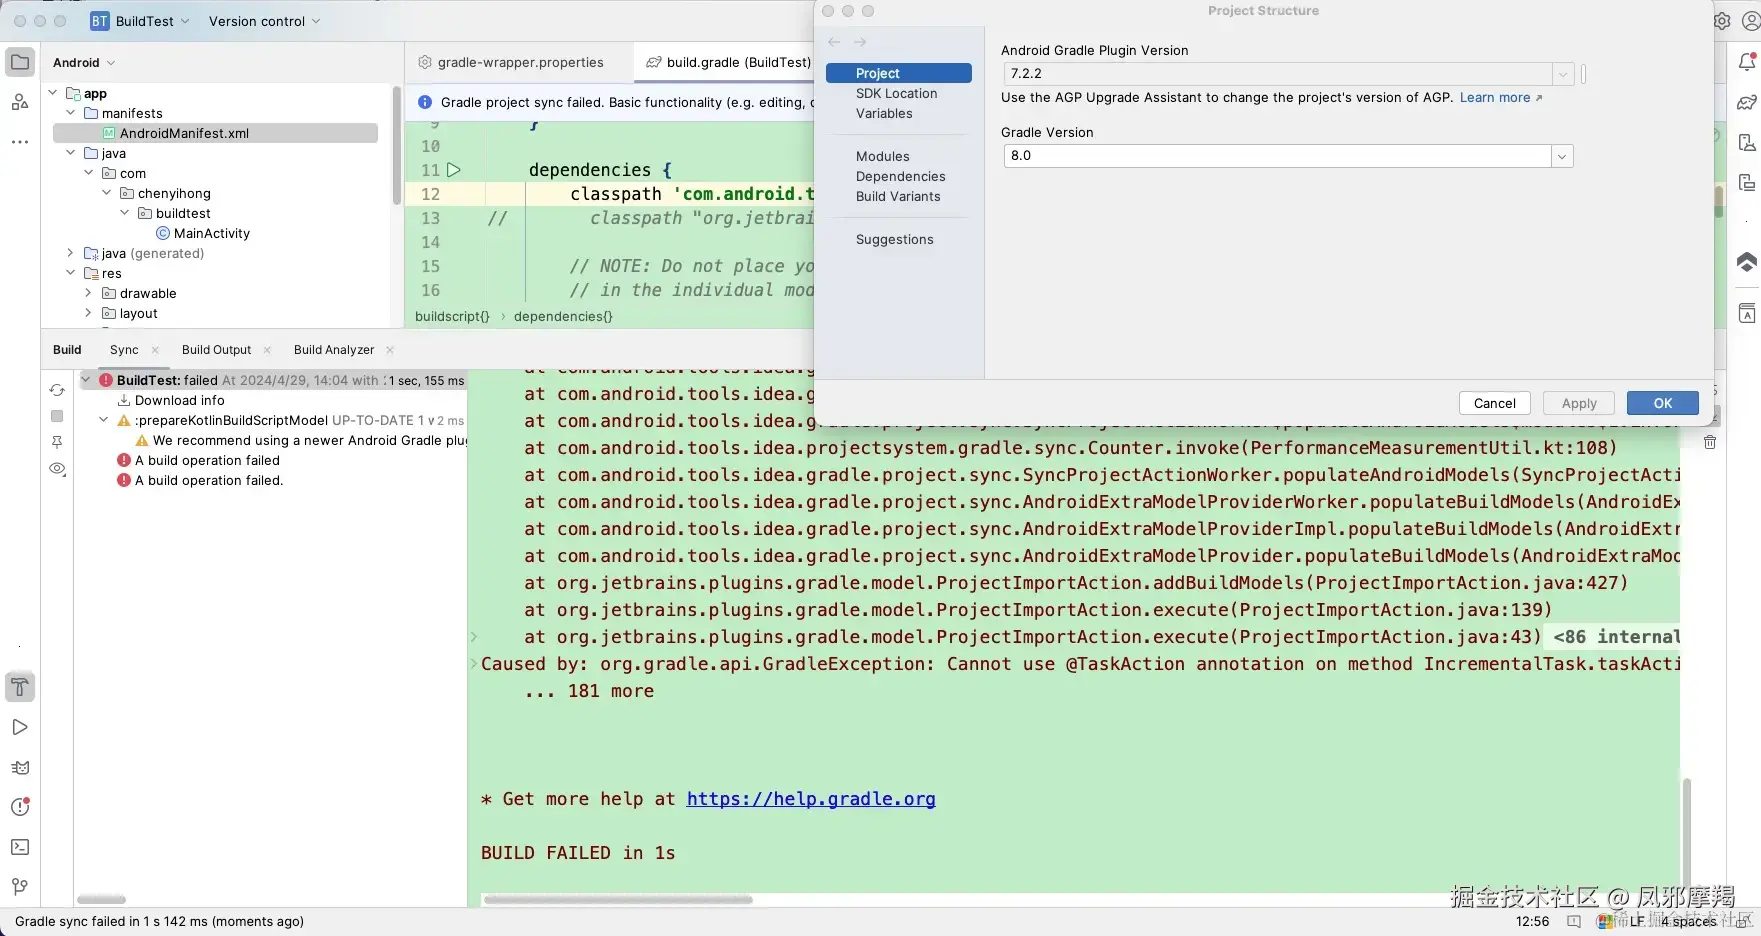Open the Terminal tool window icon
This screenshot has width=1761, height=936.
[20, 847]
